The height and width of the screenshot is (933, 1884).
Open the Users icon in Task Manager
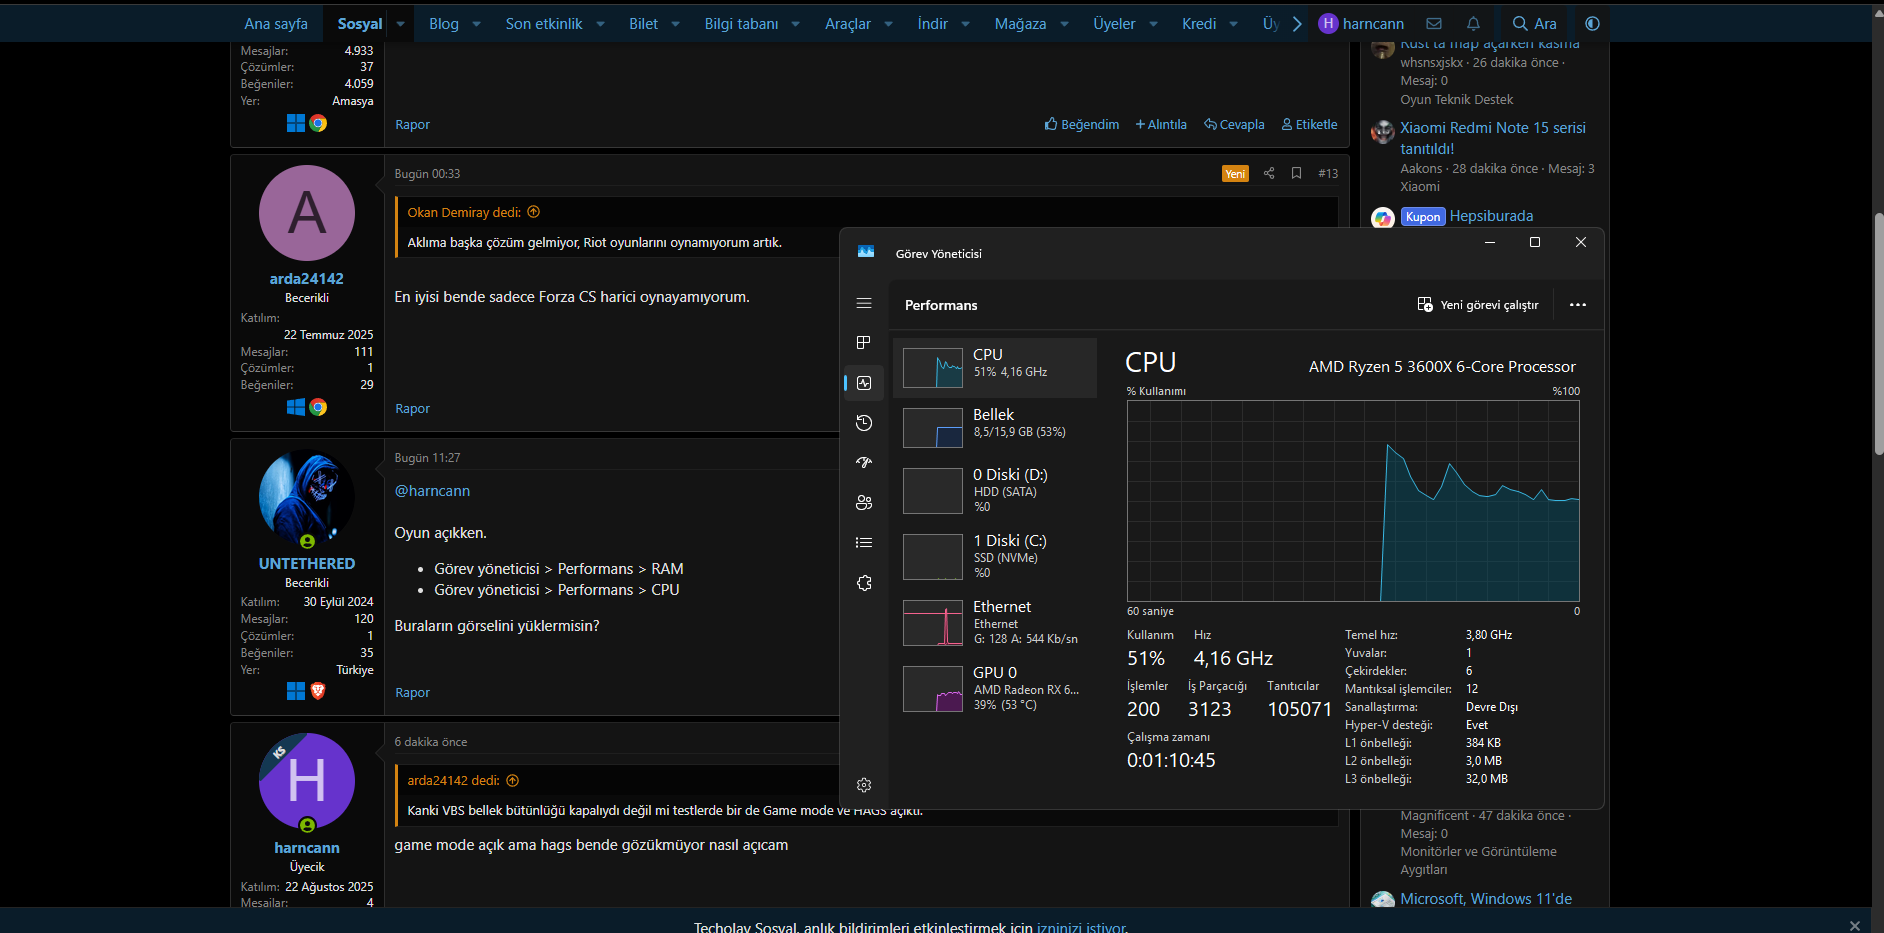pos(864,503)
